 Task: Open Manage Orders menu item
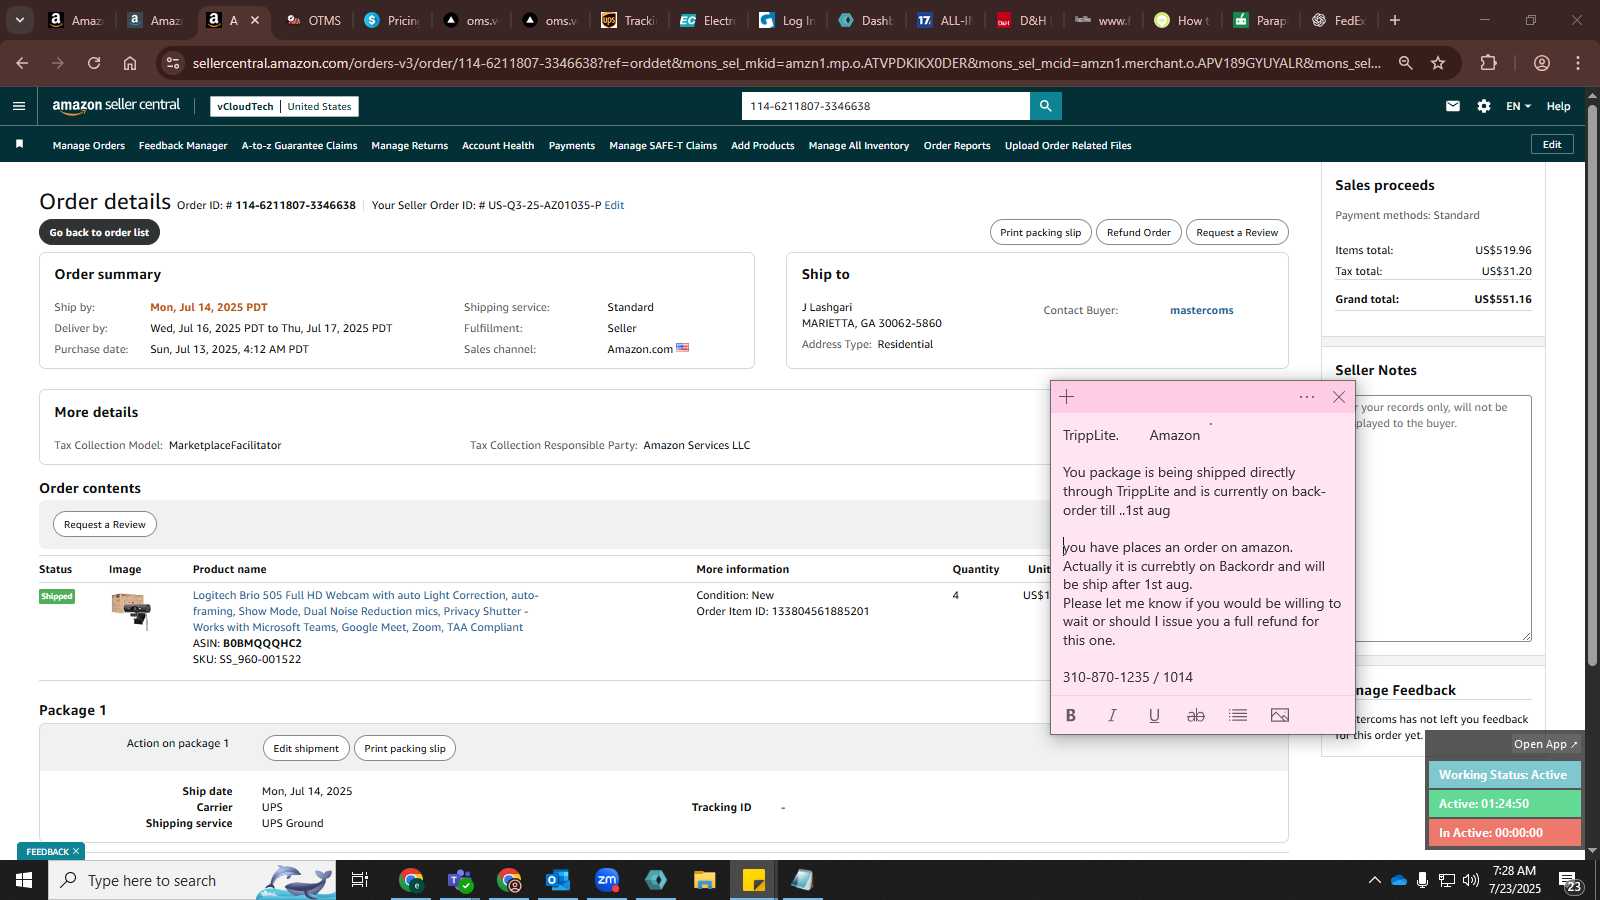tap(89, 145)
